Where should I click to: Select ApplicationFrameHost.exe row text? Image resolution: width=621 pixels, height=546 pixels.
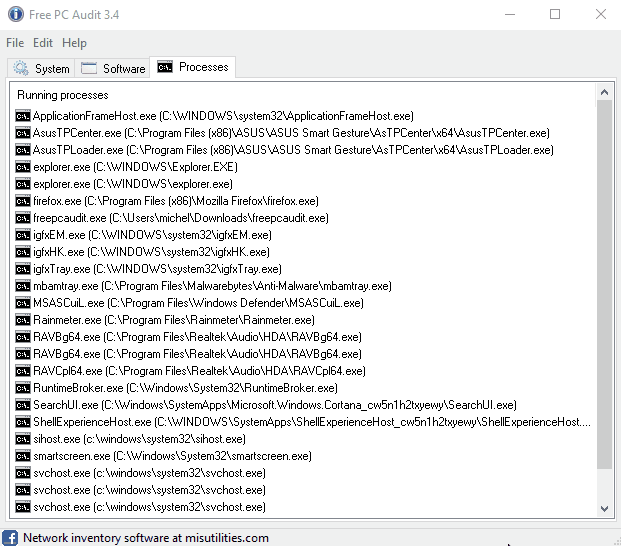[x=223, y=116]
